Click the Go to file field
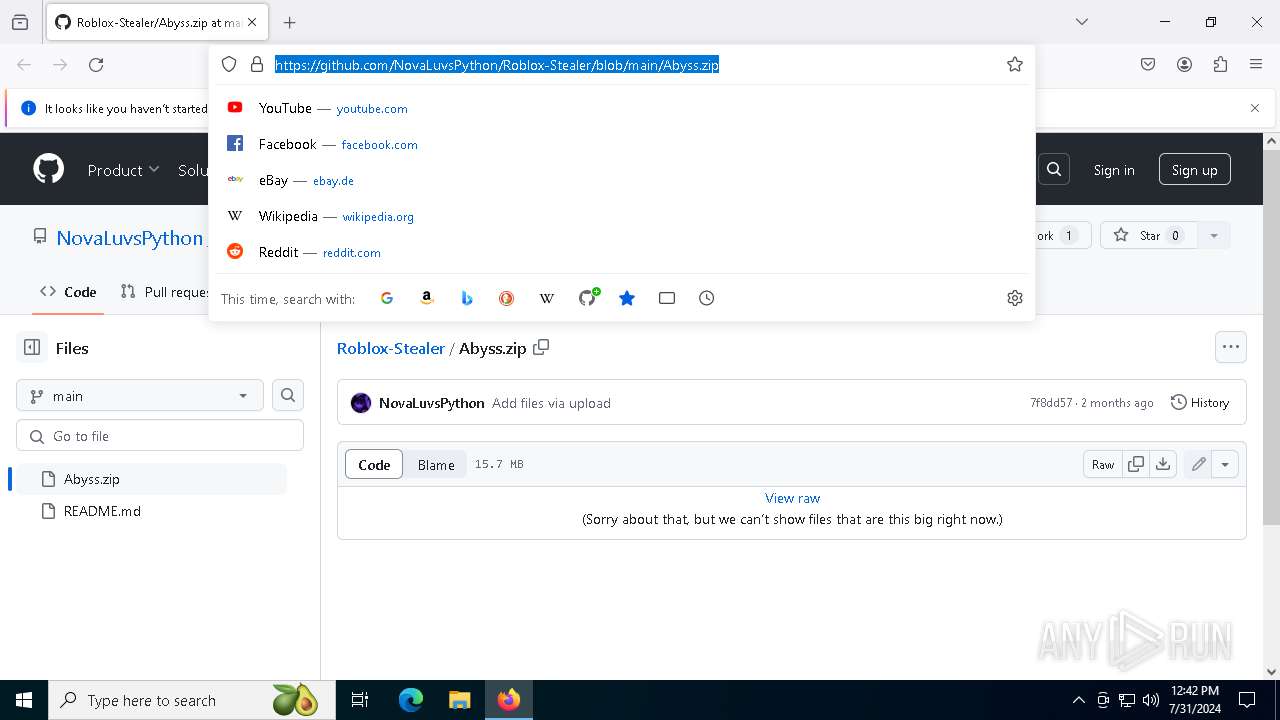This screenshot has height=720, width=1280. point(160,436)
